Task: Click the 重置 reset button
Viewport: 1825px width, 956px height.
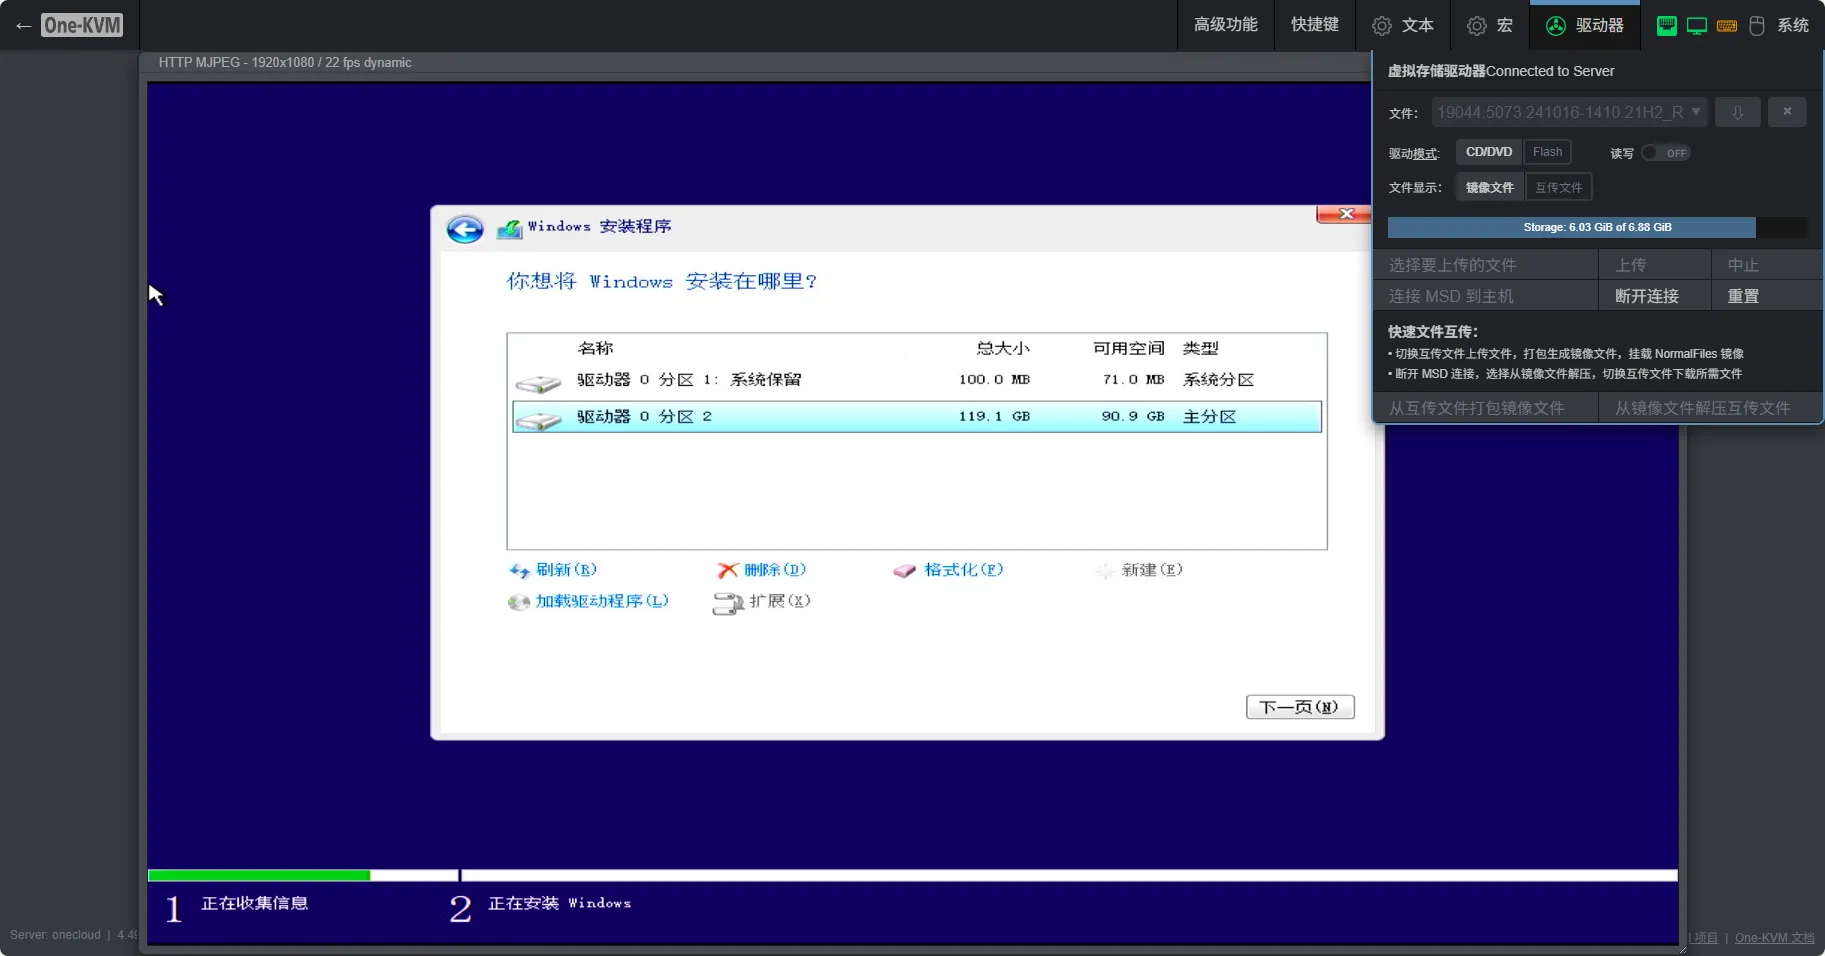Action: [x=1767, y=296]
